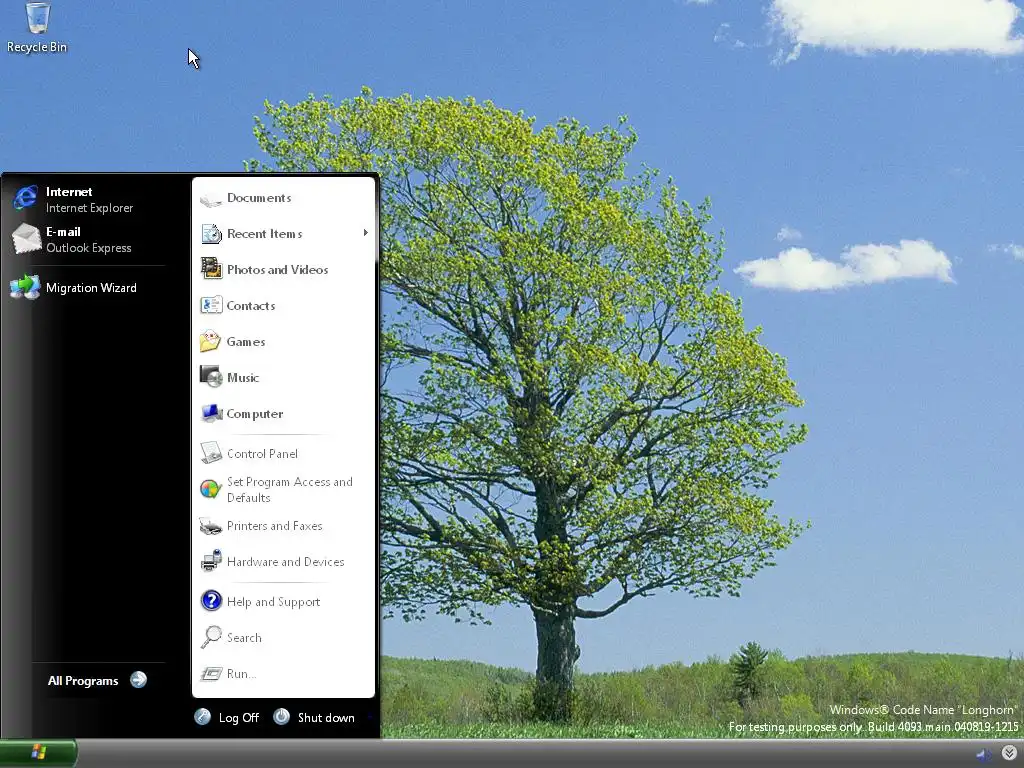Click the Shut down button text
This screenshot has height=768, width=1024.
pos(326,718)
